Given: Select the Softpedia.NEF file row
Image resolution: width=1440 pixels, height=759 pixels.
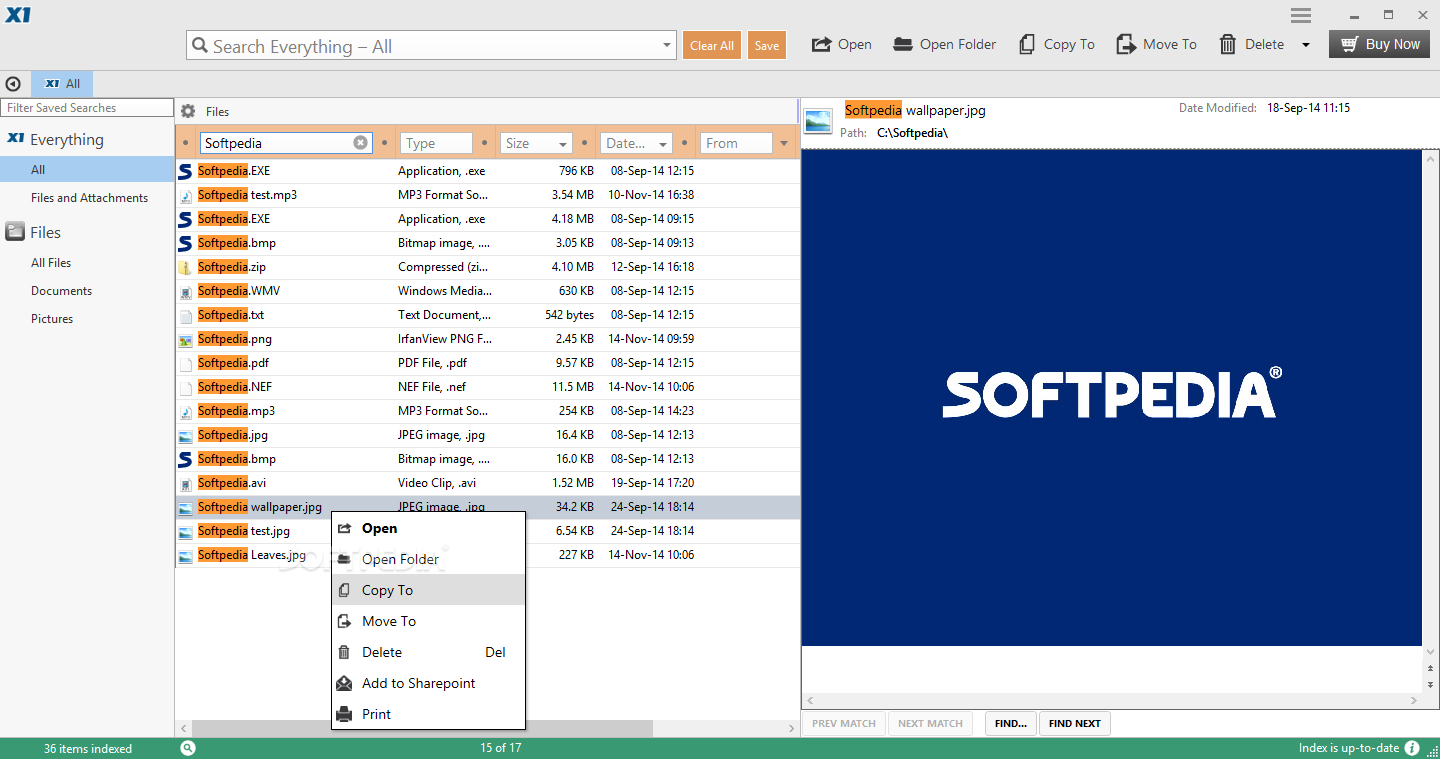Looking at the screenshot, I should click(x=487, y=387).
